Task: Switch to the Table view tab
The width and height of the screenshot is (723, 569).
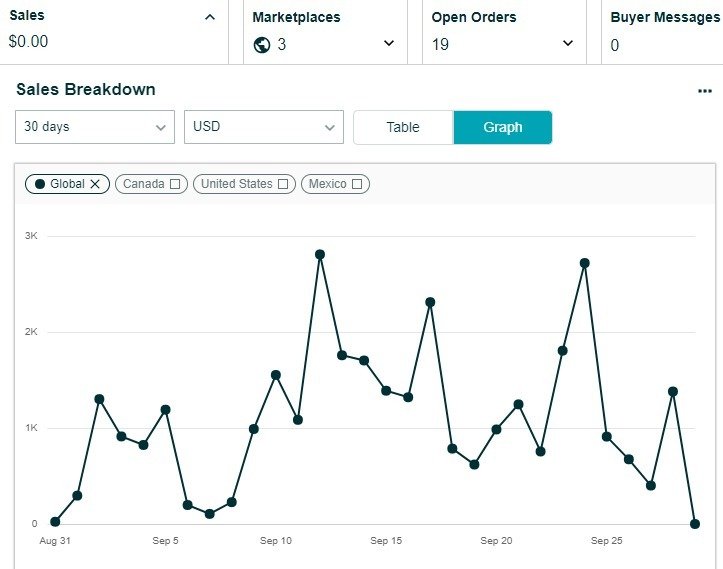Action: point(403,127)
